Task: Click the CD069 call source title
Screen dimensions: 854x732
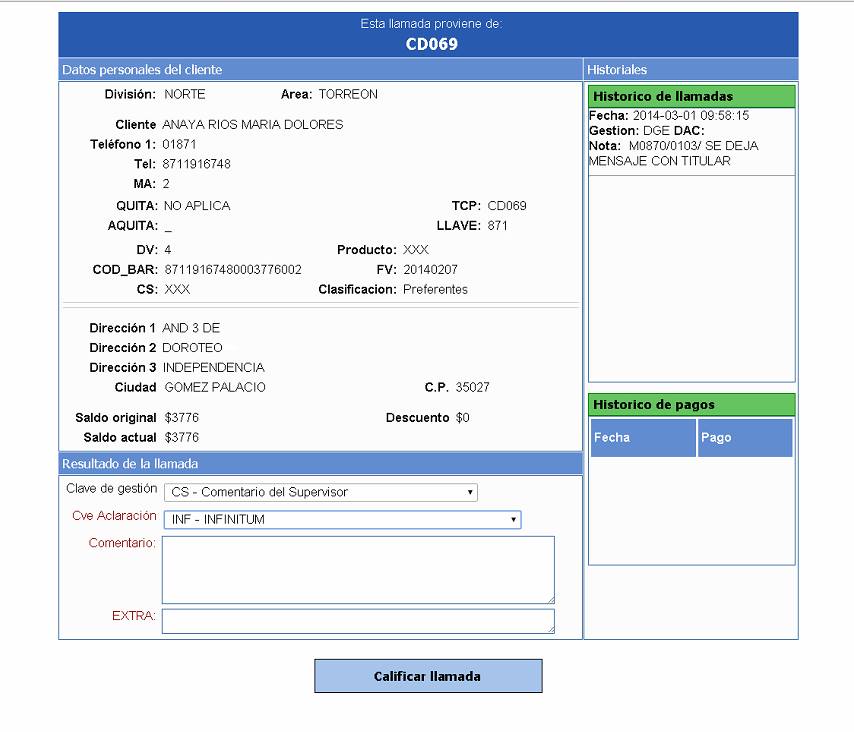Action: 431,44
